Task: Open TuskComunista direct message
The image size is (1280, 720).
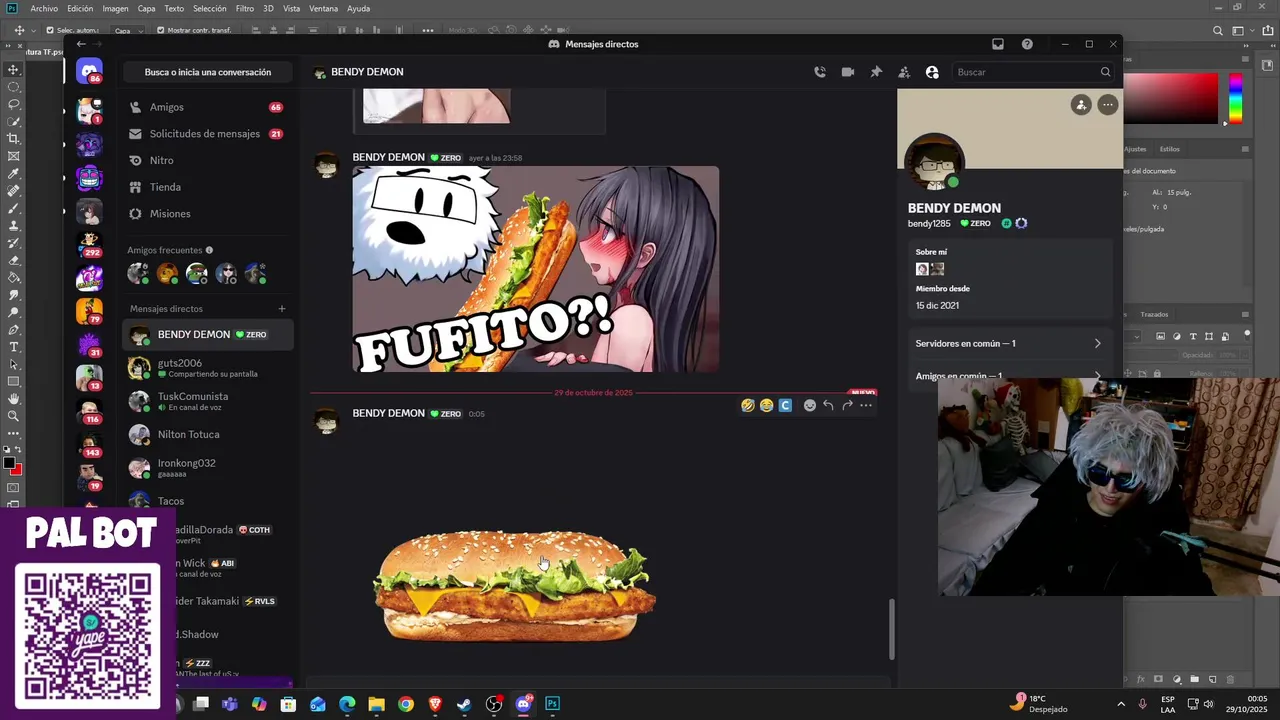Action: click(x=208, y=401)
